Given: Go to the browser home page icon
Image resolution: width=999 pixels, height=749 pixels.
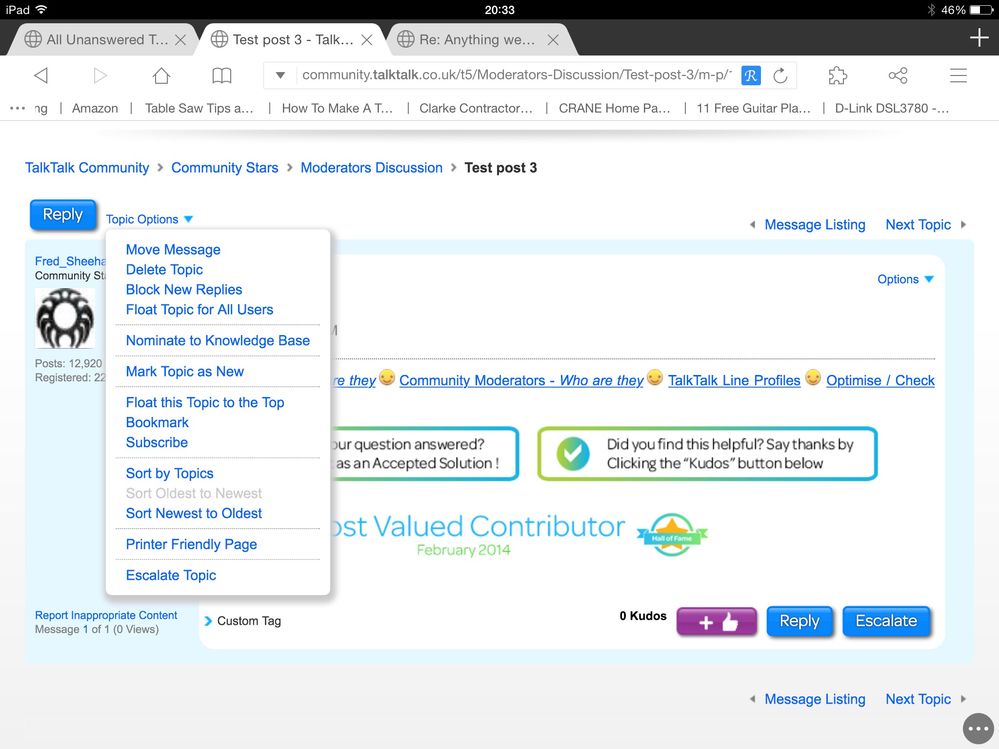Looking at the screenshot, I should (x=161, y=76).
